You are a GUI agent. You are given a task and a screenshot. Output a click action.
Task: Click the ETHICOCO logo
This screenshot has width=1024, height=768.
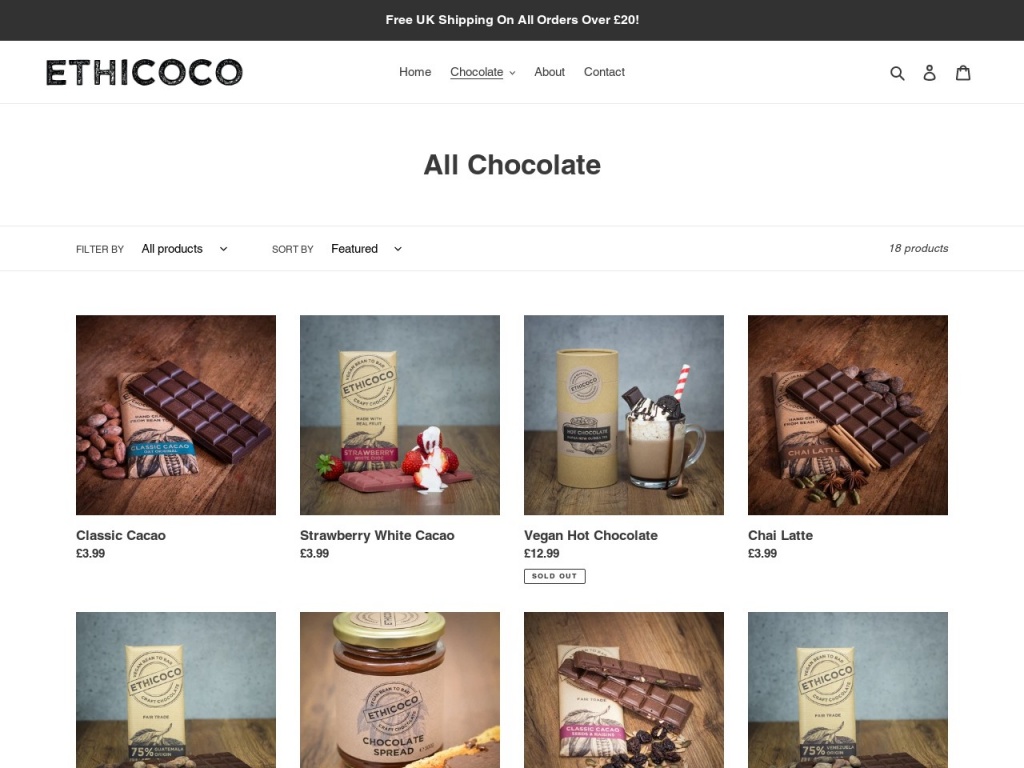[144, 72]
